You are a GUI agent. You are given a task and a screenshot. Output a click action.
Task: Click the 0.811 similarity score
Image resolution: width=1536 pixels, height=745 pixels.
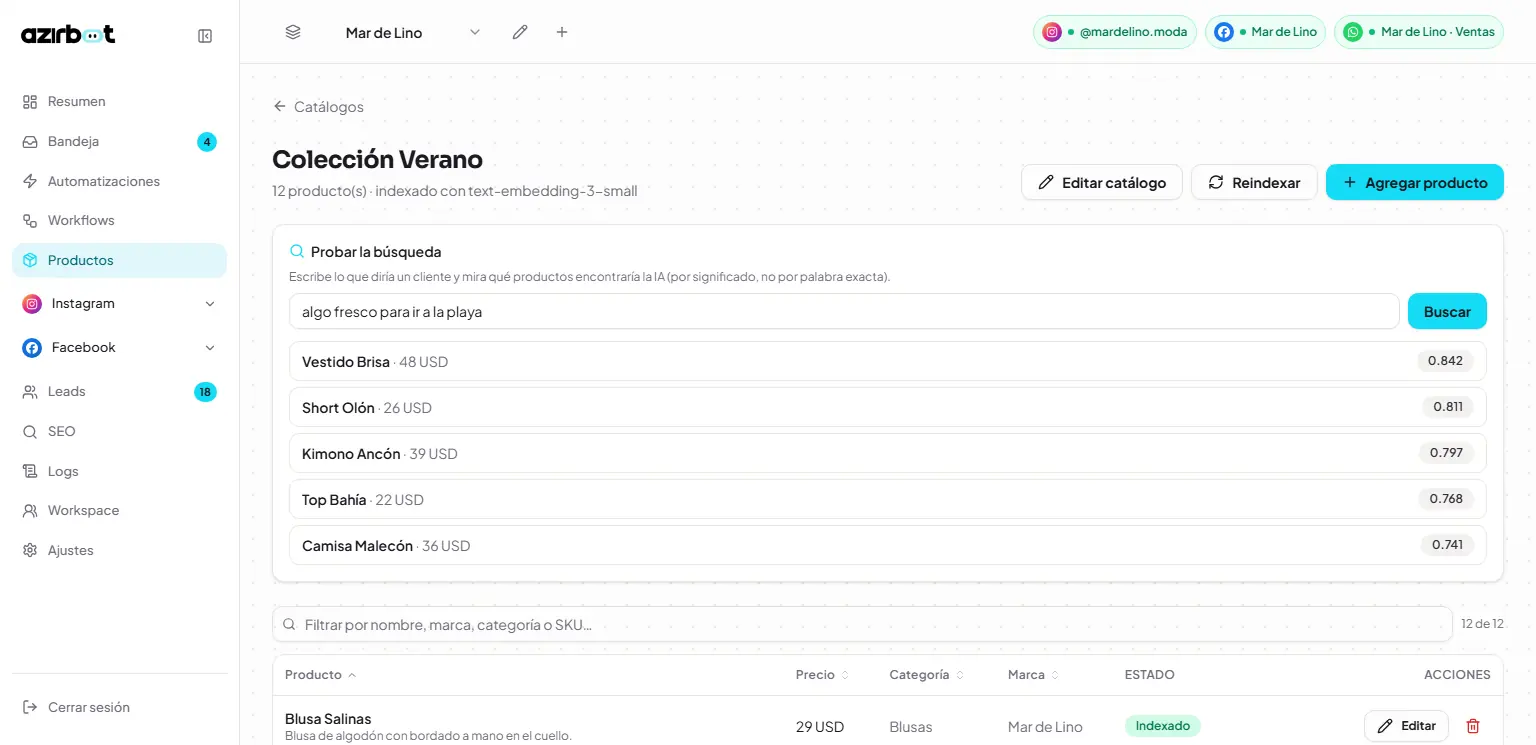1447,407
